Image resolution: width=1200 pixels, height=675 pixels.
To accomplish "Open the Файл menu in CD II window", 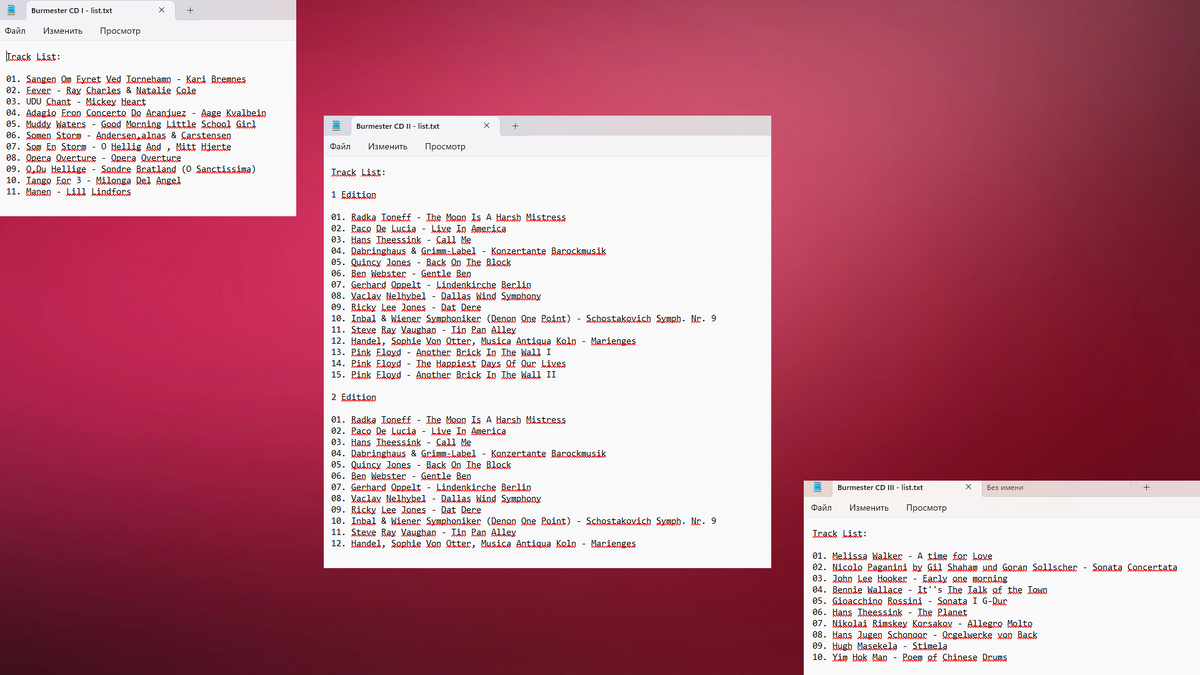I will 340,146.
